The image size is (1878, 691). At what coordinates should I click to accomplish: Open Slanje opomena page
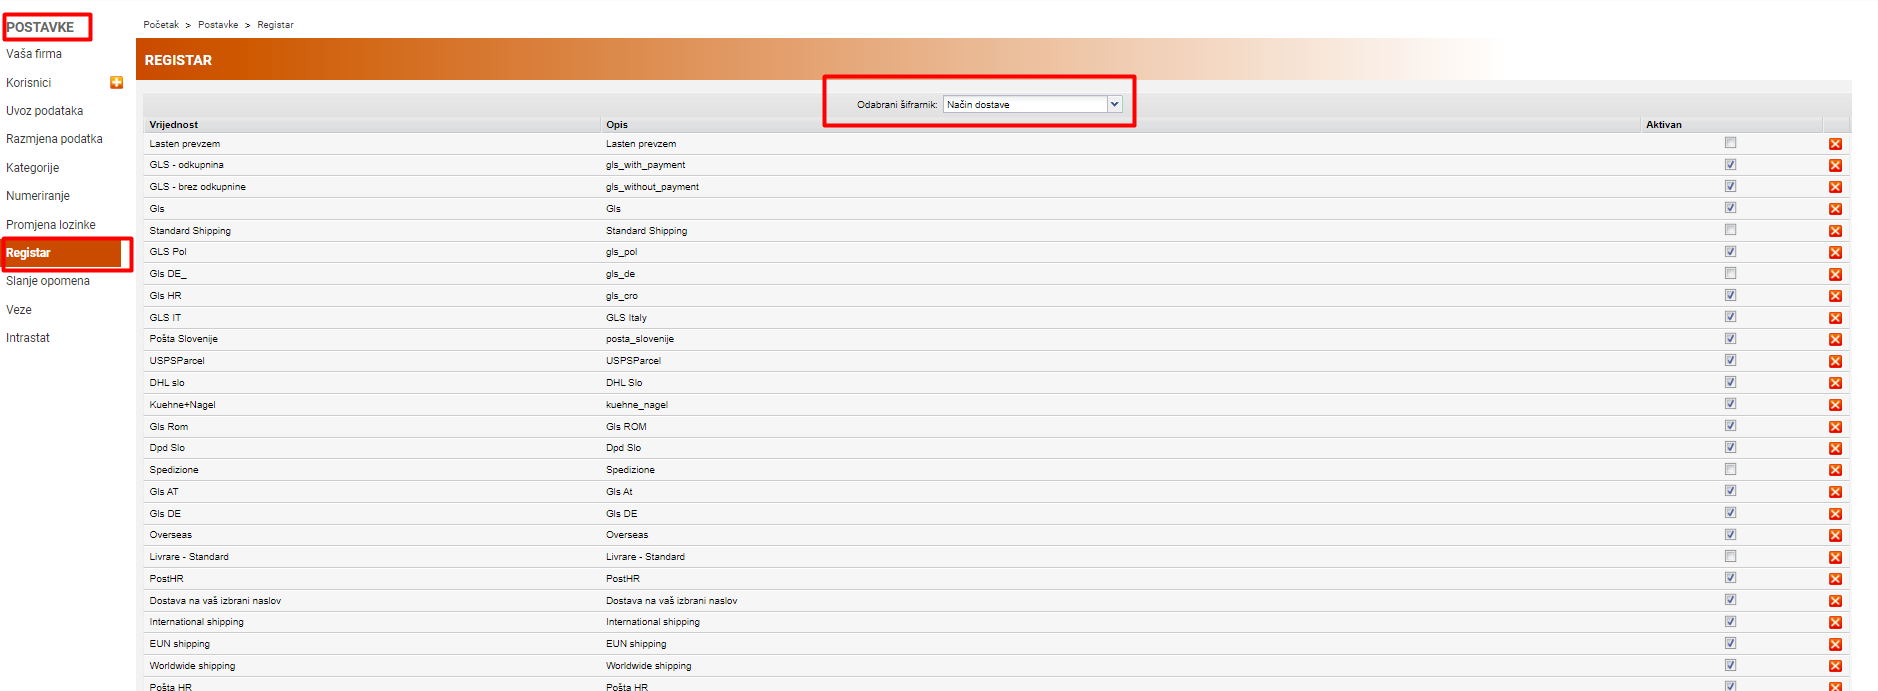[48, 281]
